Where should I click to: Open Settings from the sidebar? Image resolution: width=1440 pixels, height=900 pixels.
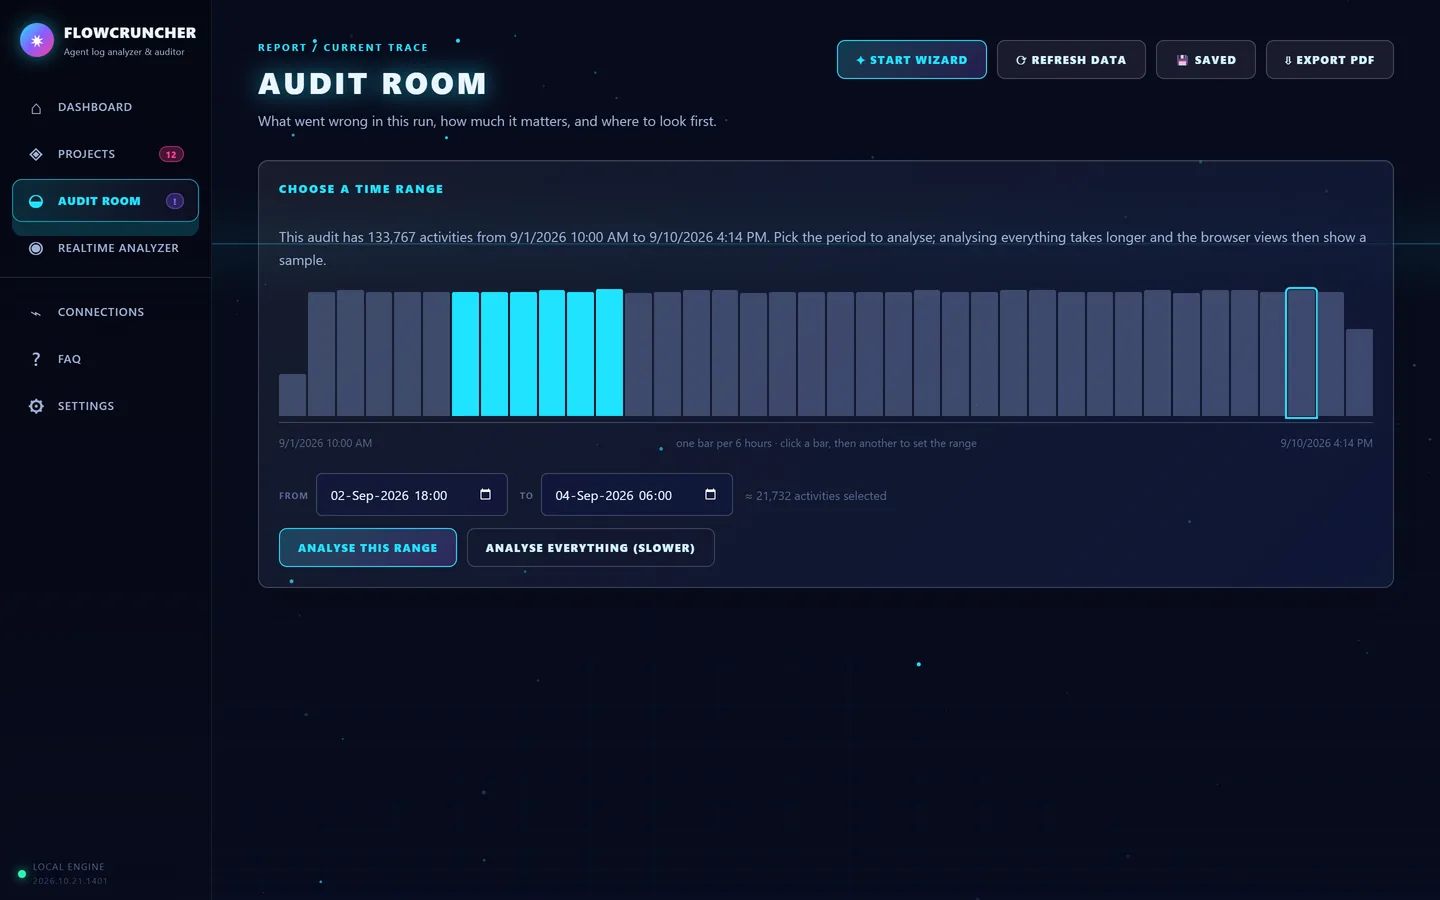pos(105,406)
